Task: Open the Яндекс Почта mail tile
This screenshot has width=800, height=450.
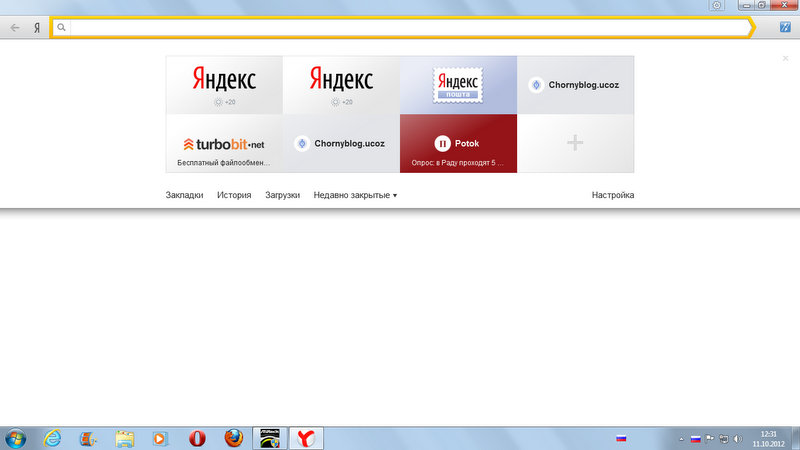Action: [x=458, y=85]
